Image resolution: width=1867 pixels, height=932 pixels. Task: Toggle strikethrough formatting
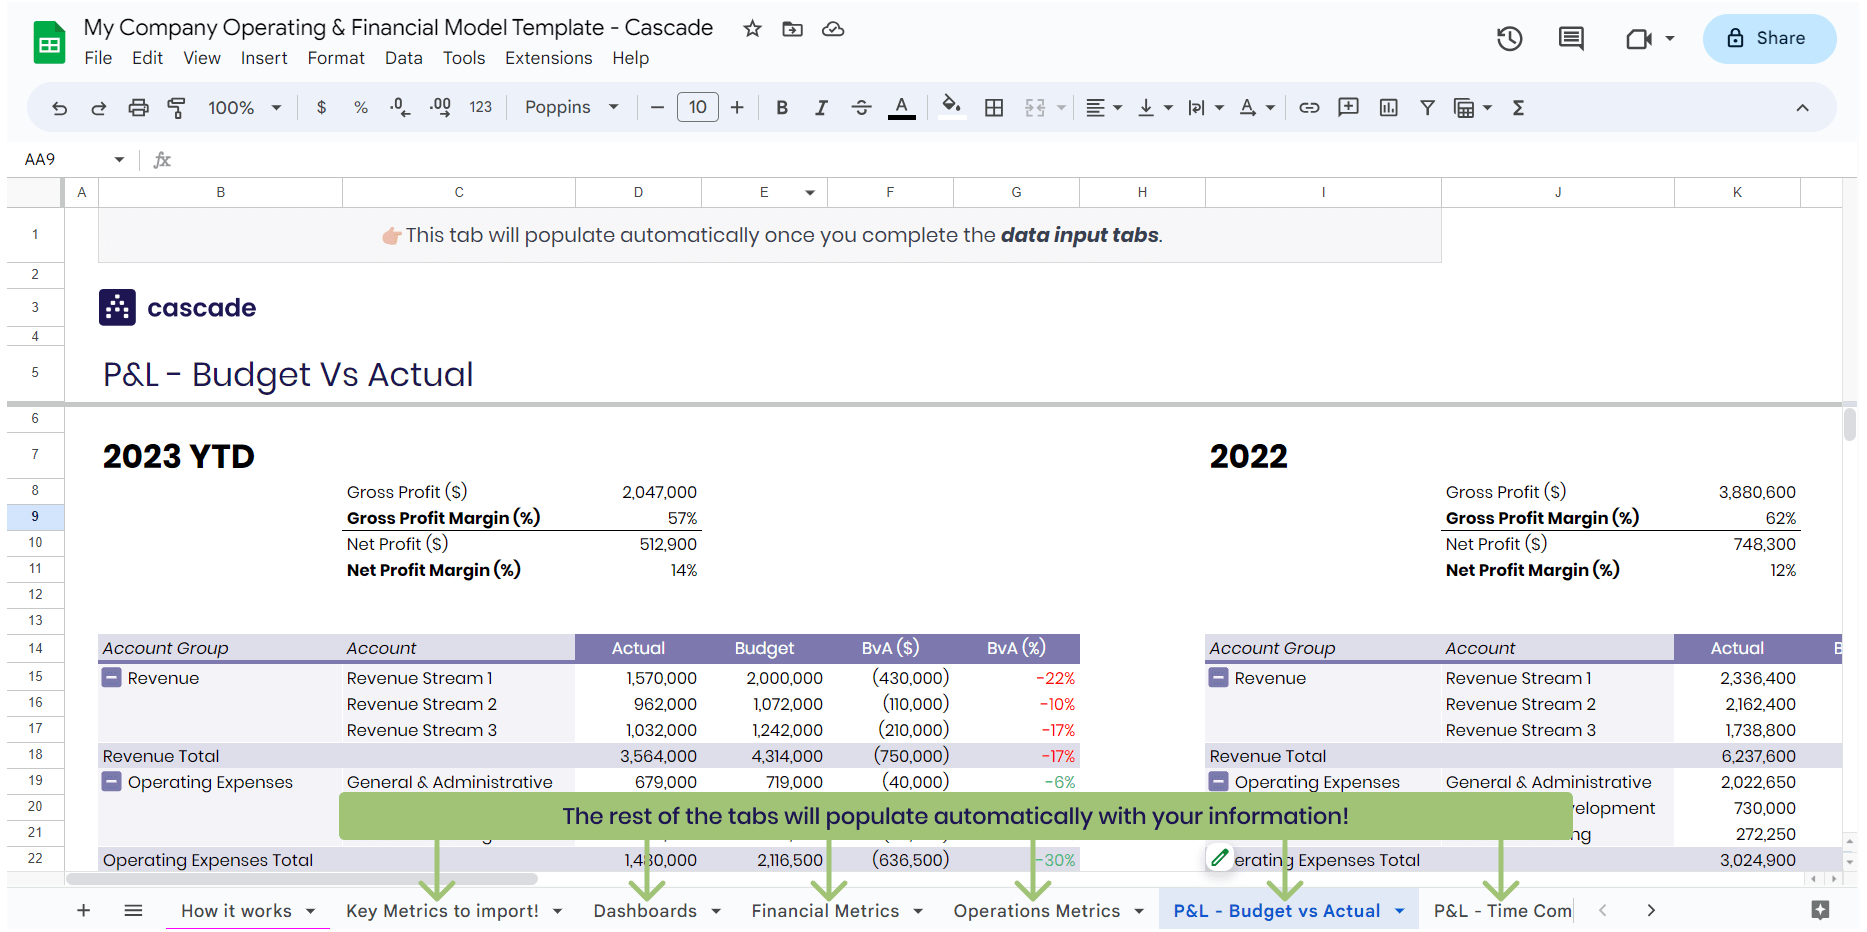(861, 107)
